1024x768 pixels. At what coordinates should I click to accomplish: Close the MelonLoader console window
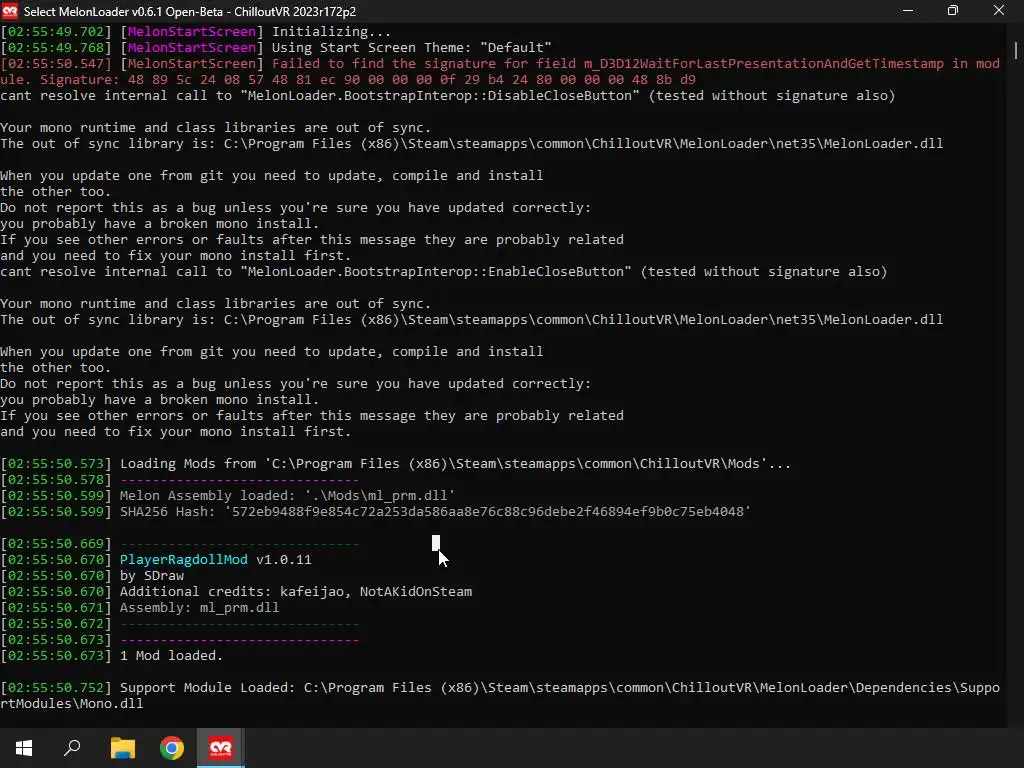999,10
